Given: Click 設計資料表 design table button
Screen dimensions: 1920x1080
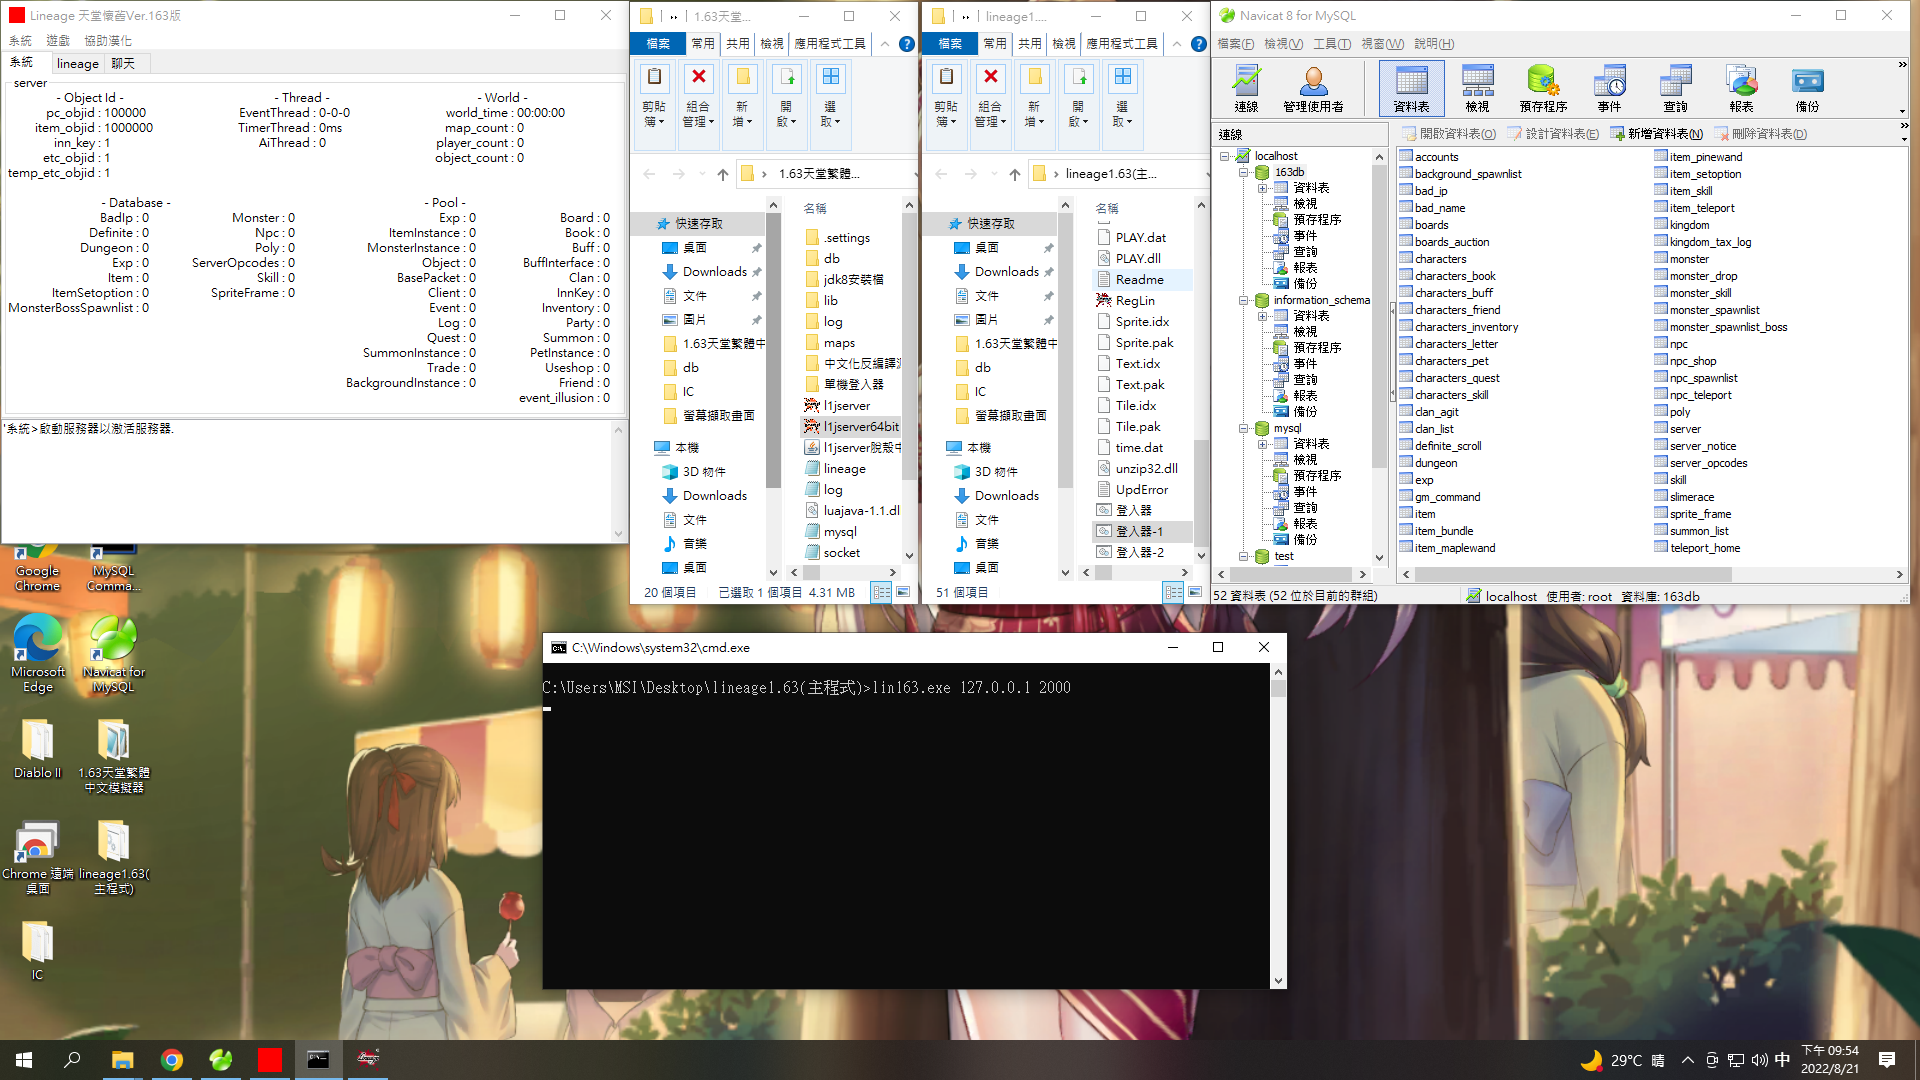Looking at the screenshot, I should click(x=1553, y=134).
